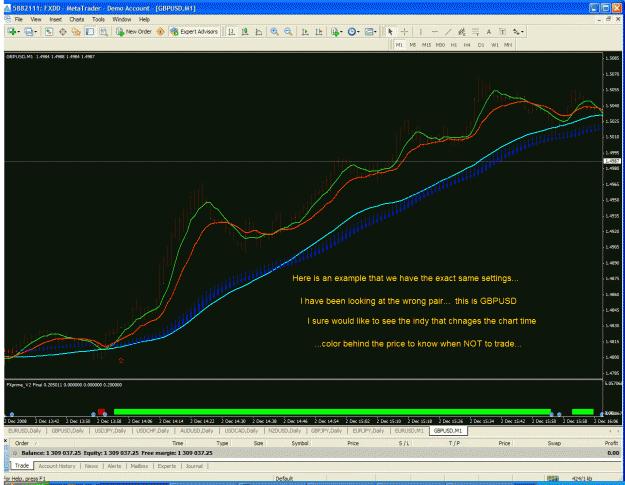Sort orders by the Profit column

click(x=611, y=443)
